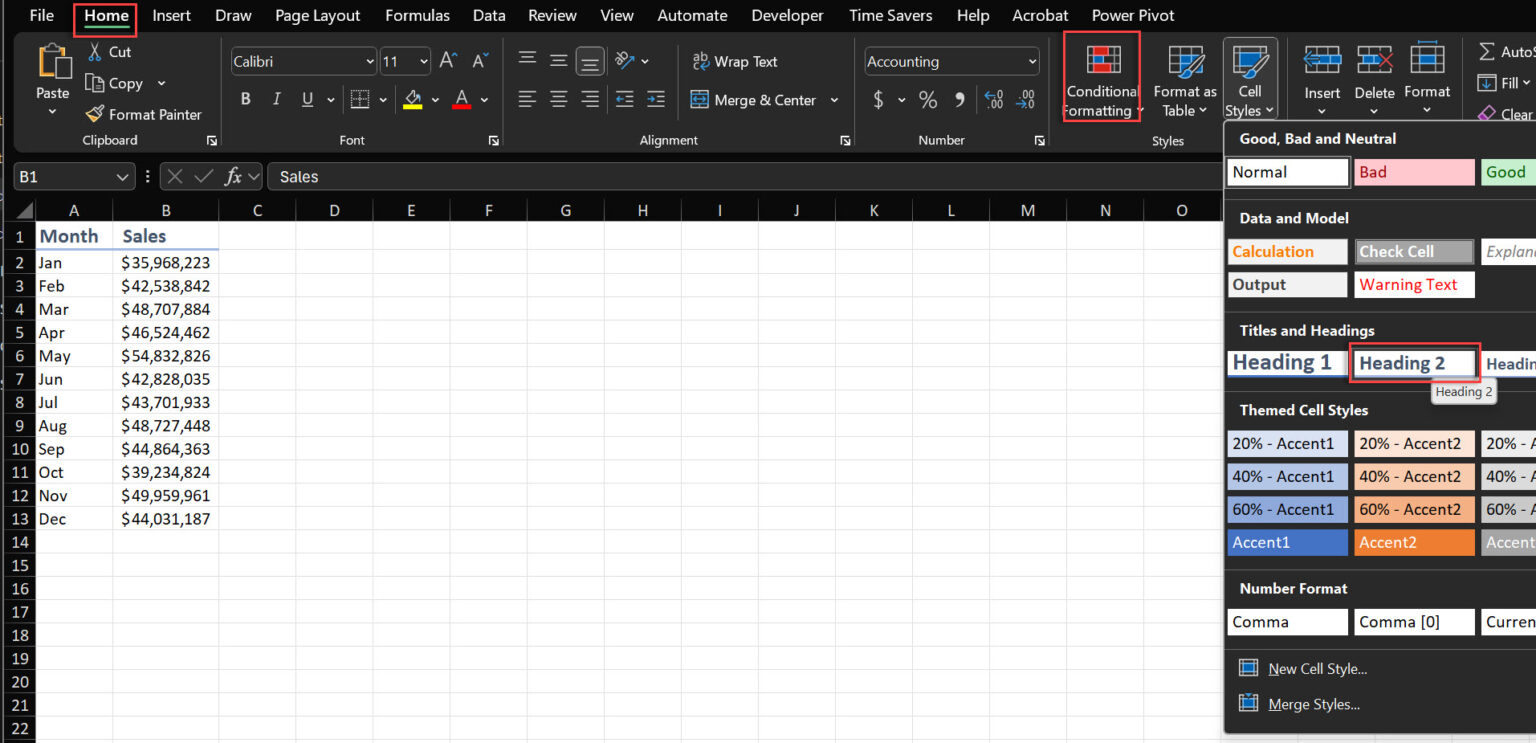Image resolution: width=1536 pixels, height=743 pixels.
Task: Click New Cell Style...
Action: click(x=1317, y=668)
